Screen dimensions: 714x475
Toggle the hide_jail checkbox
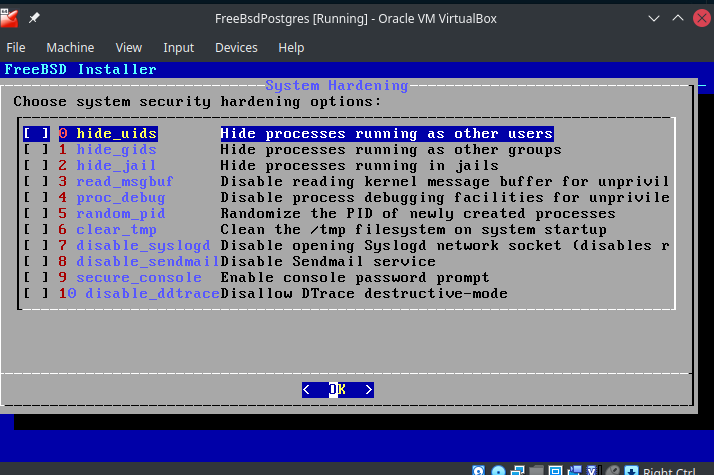[36, 165]
